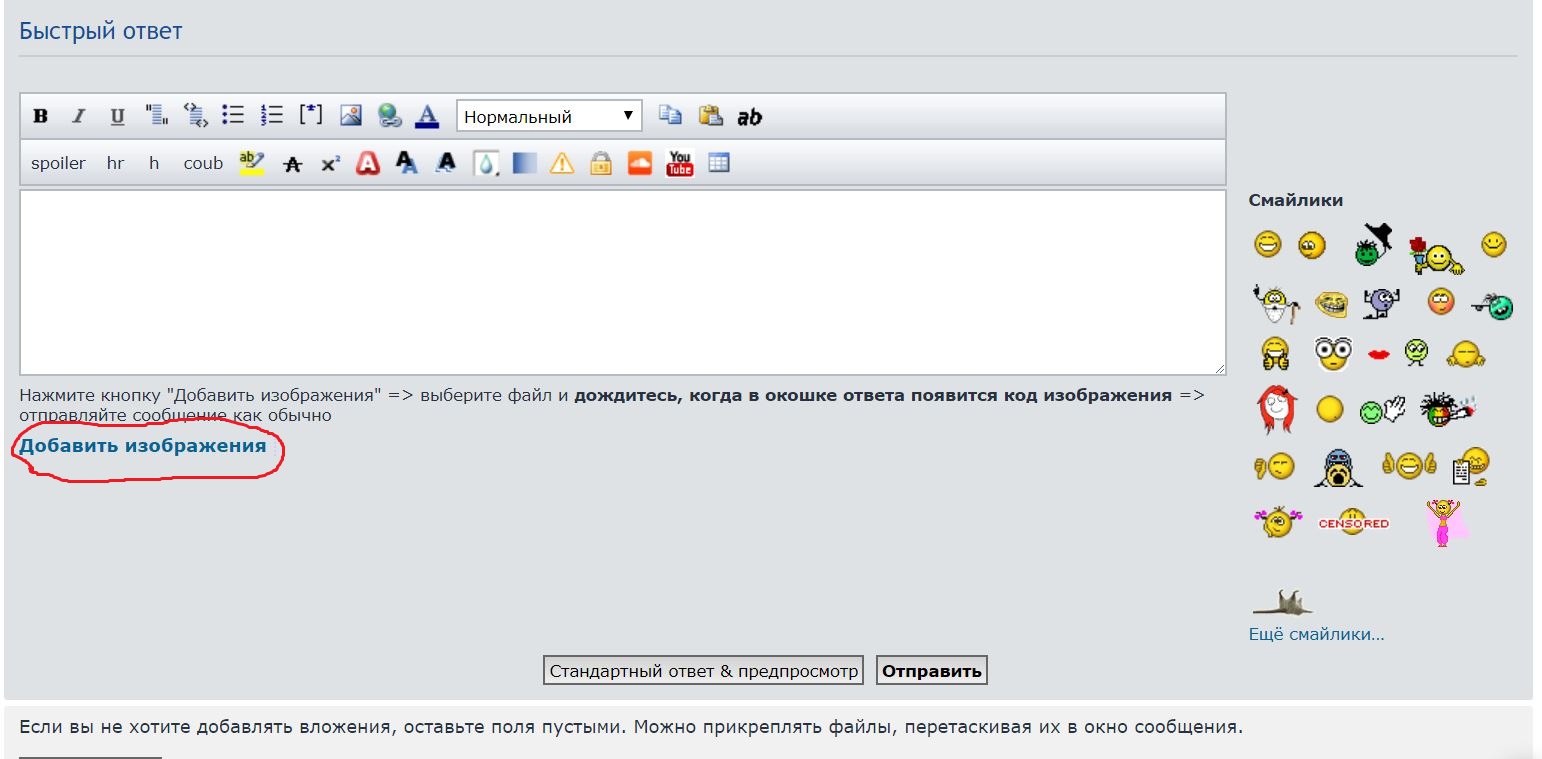
Task: Insert an image via toolbar icon
Action: tap(350, 115)
